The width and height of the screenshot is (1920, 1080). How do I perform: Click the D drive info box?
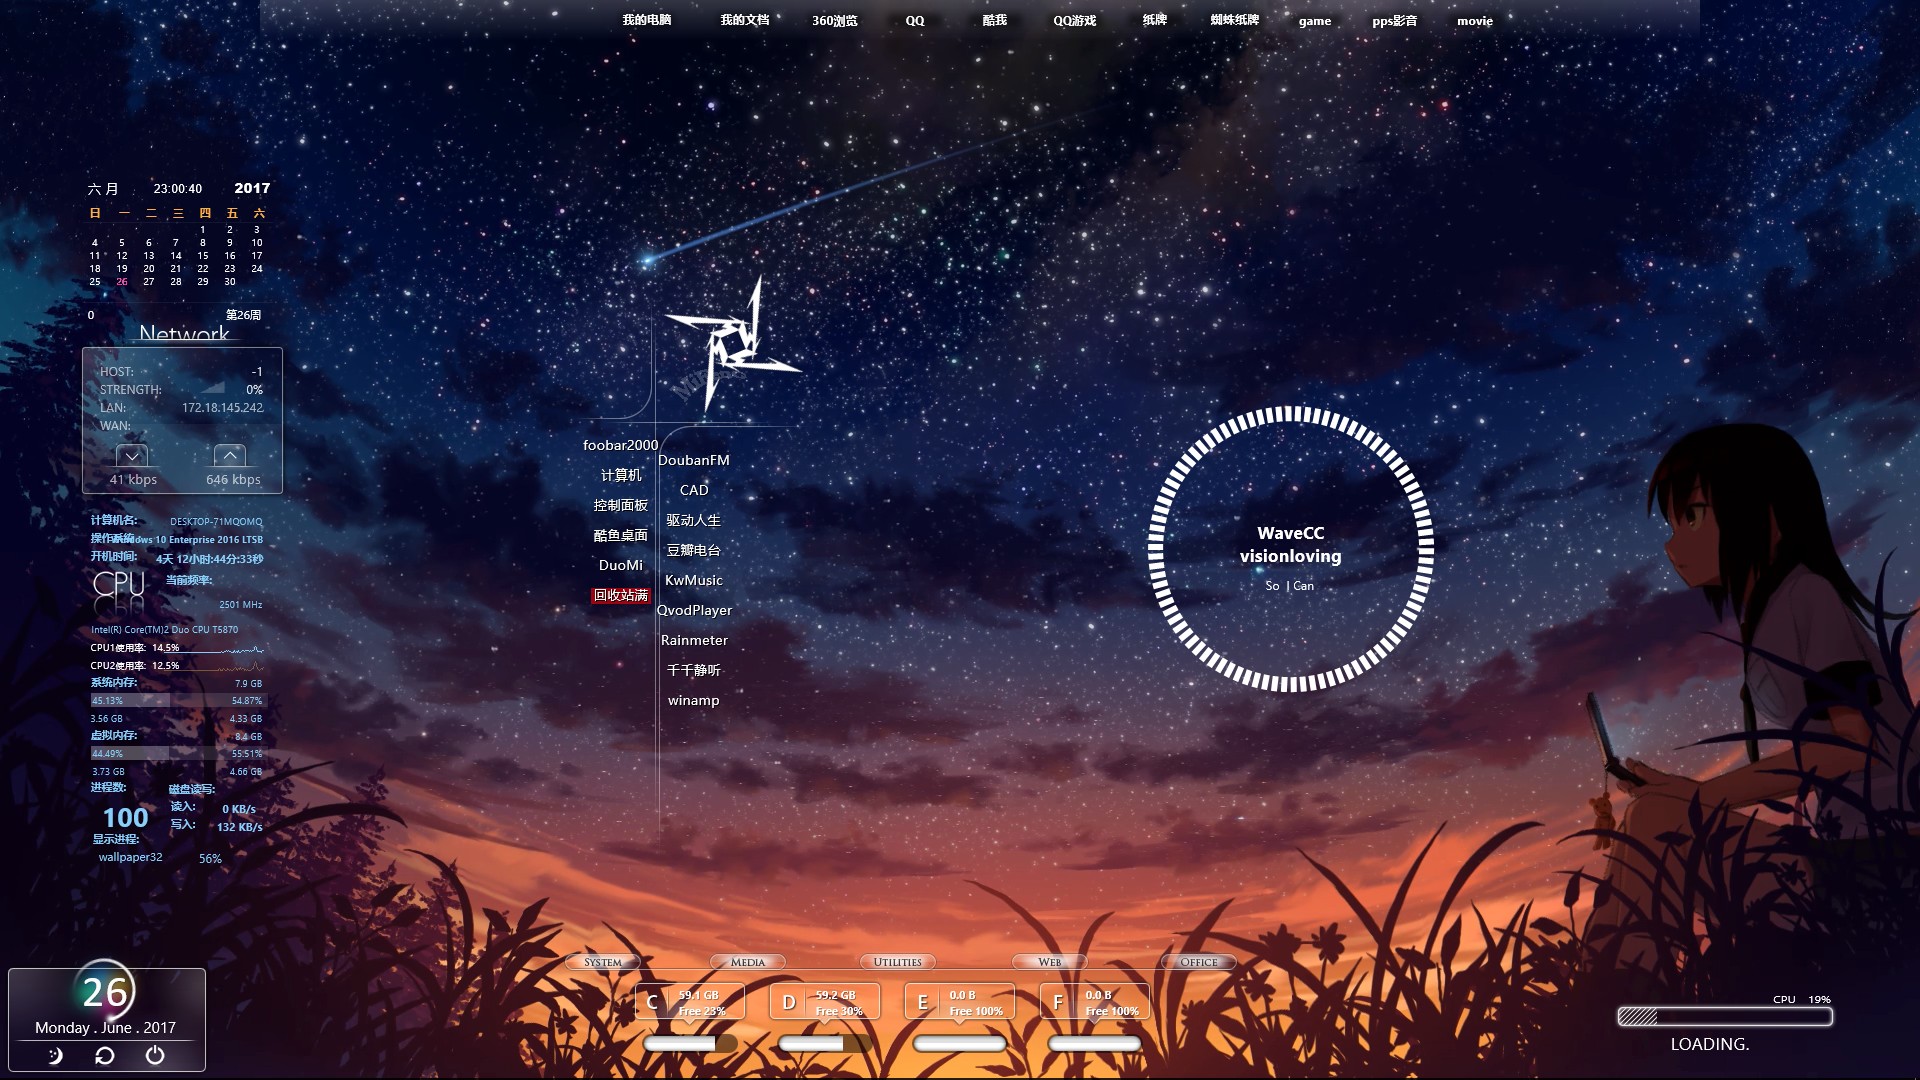coord(825,1002)
